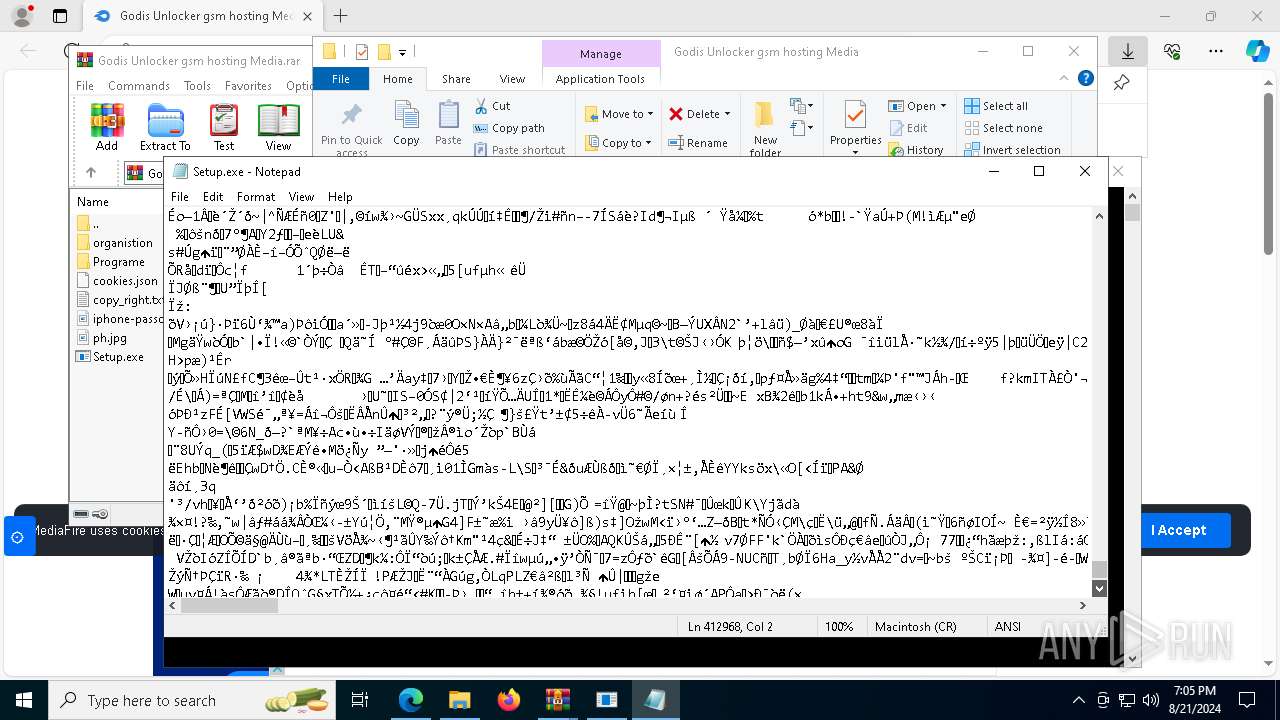Open Edge tab actions menu icon
Viewport: 1280px width, 720px height.
(x=60, y=16)
